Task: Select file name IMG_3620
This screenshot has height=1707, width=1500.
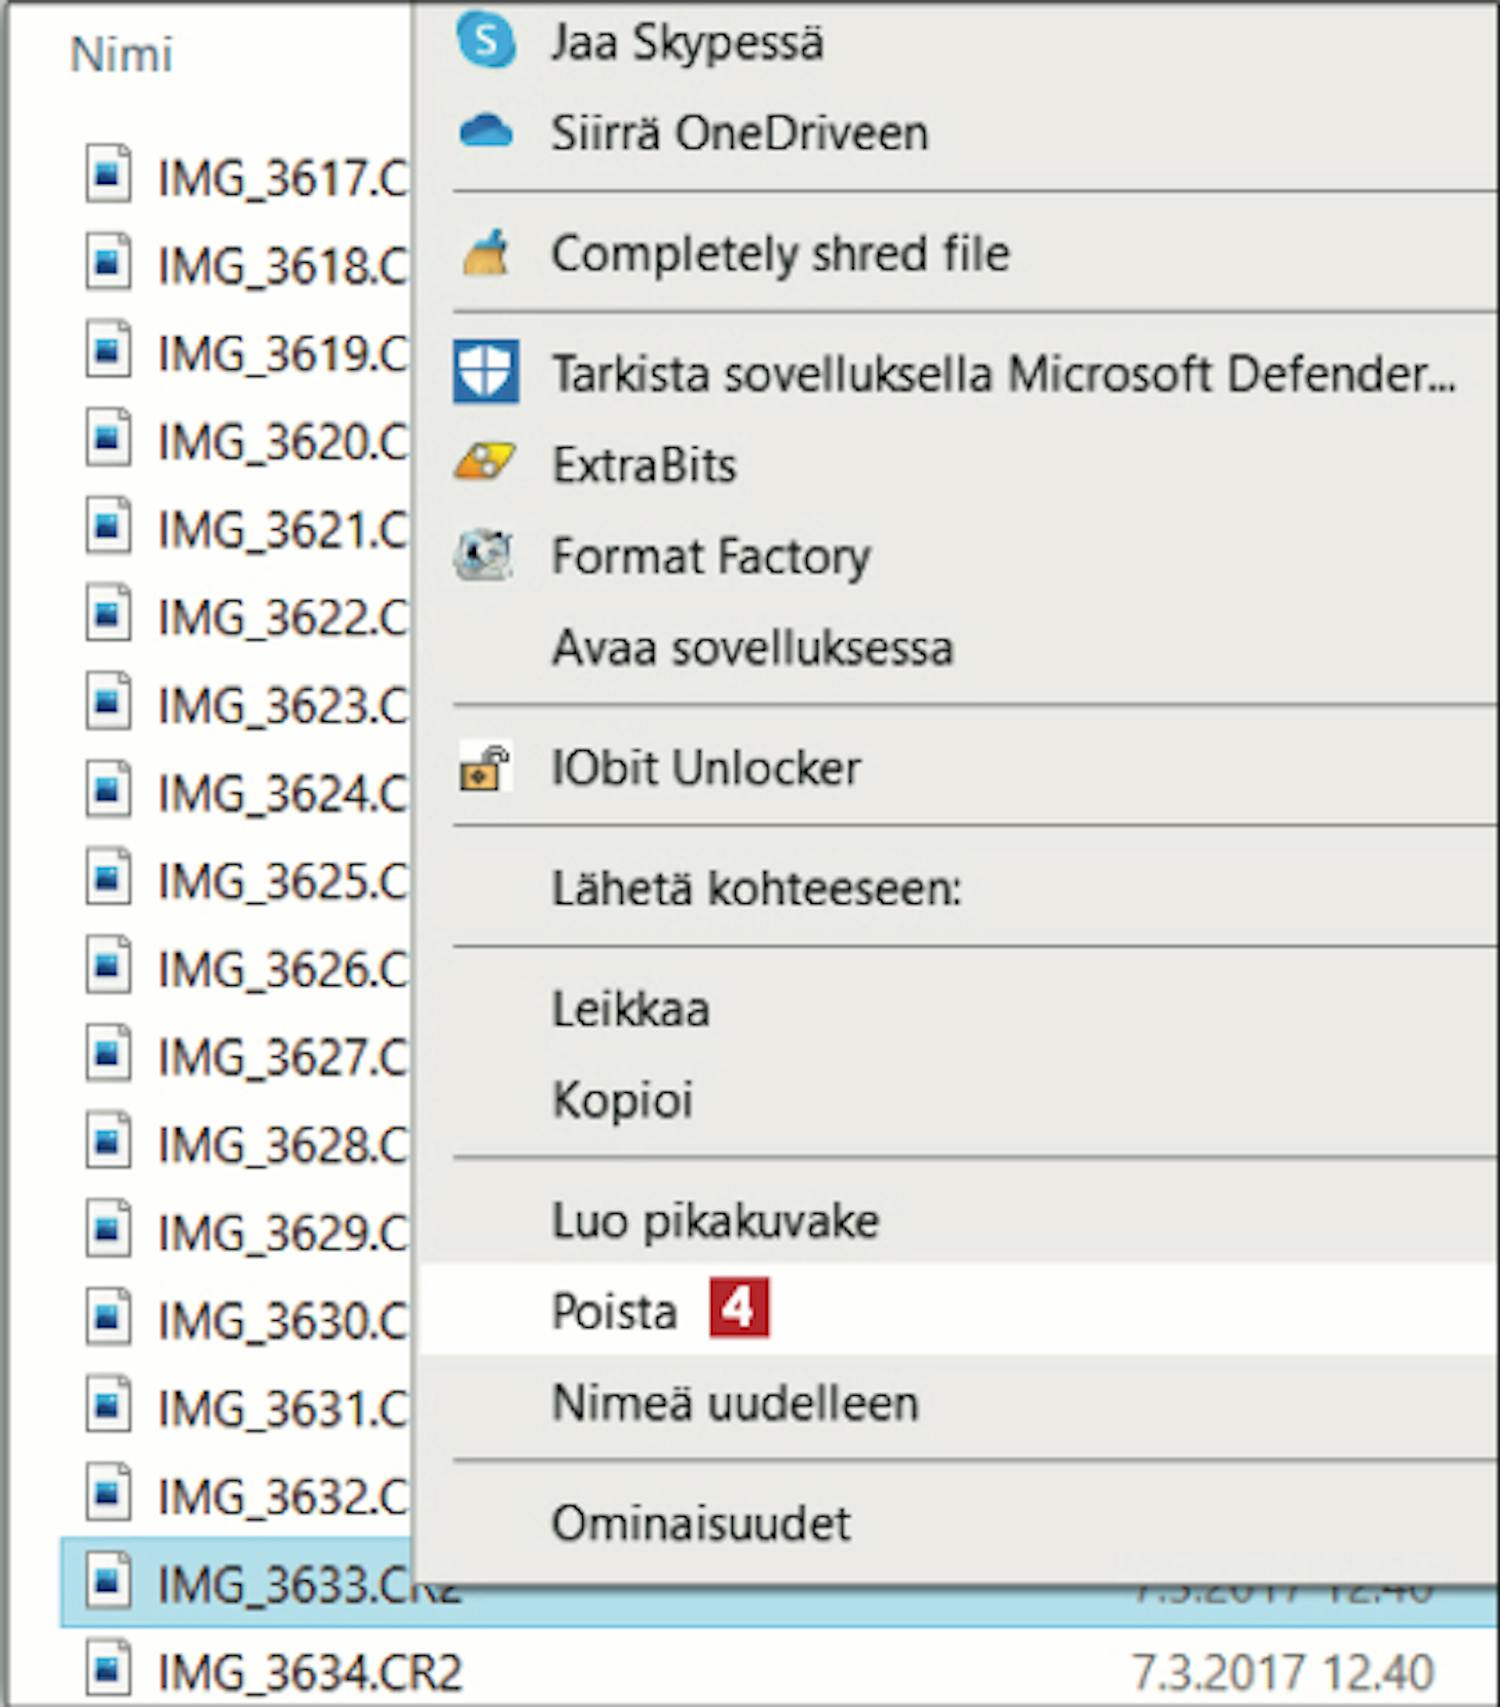Action: pos(283,442)
